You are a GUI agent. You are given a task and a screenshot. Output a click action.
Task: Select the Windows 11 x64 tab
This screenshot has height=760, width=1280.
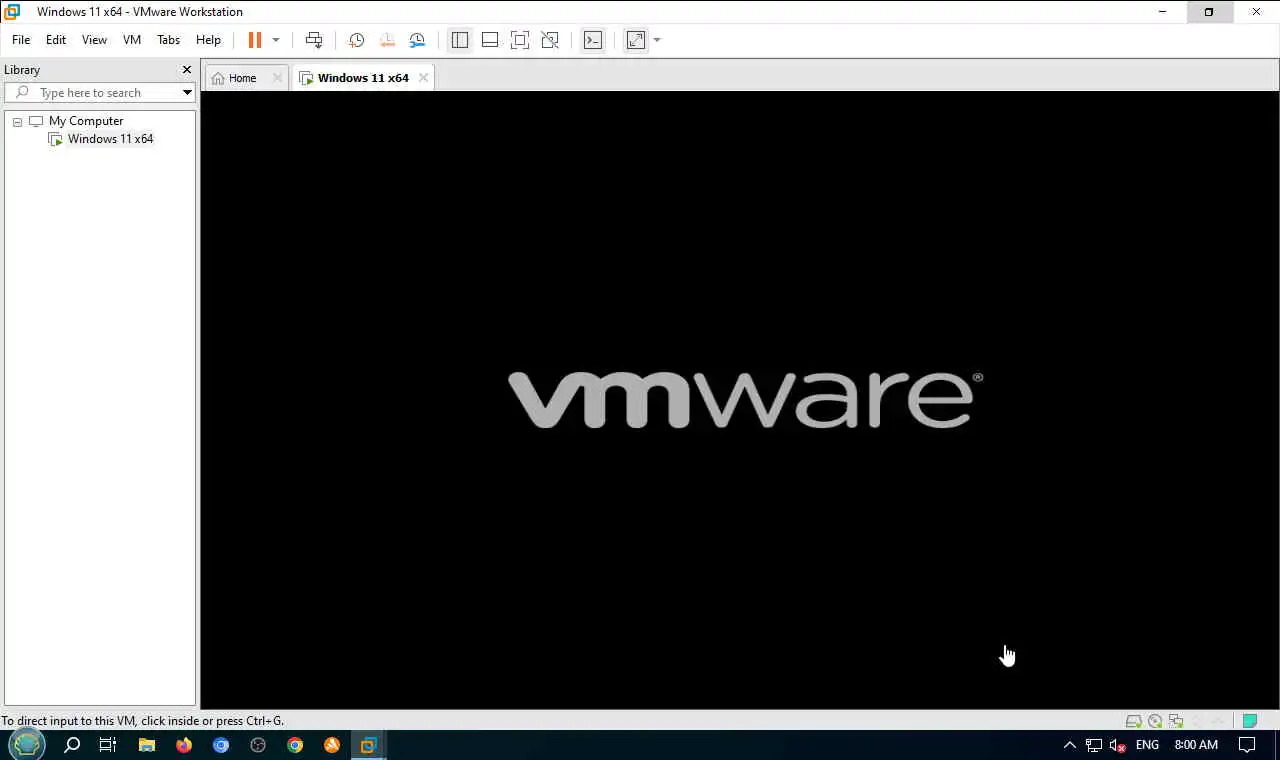(363, 78)
